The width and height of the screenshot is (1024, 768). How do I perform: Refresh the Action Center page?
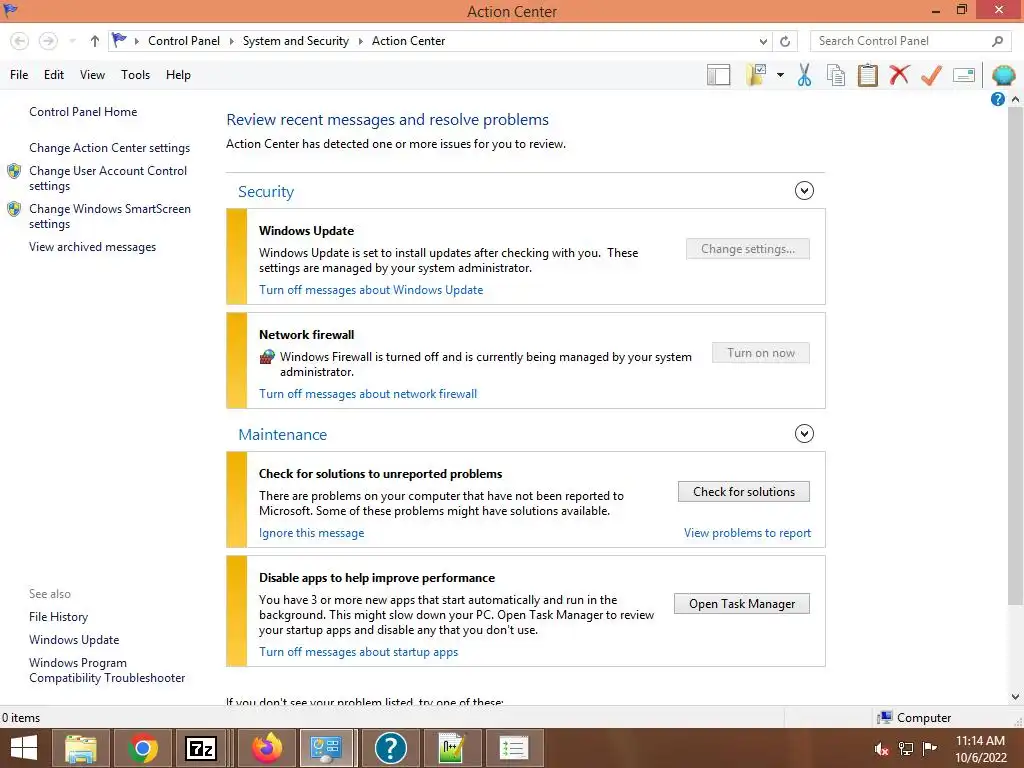pyautogui.click(x=785, y=41)
